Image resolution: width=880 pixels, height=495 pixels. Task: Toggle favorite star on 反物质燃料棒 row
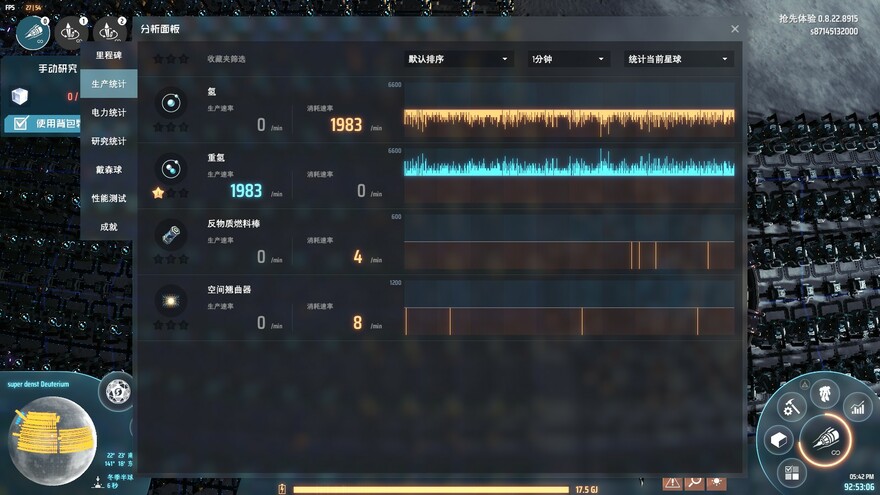(158, 258)
